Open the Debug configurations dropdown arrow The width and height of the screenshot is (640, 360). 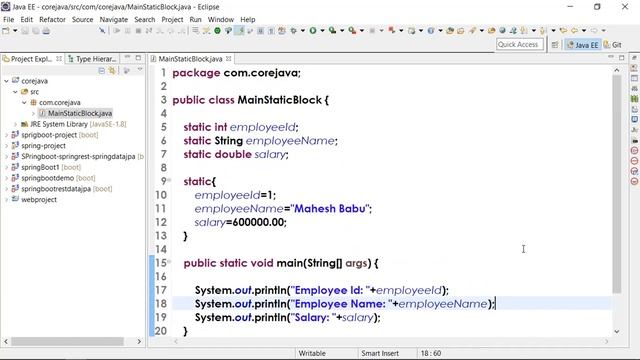302,31
